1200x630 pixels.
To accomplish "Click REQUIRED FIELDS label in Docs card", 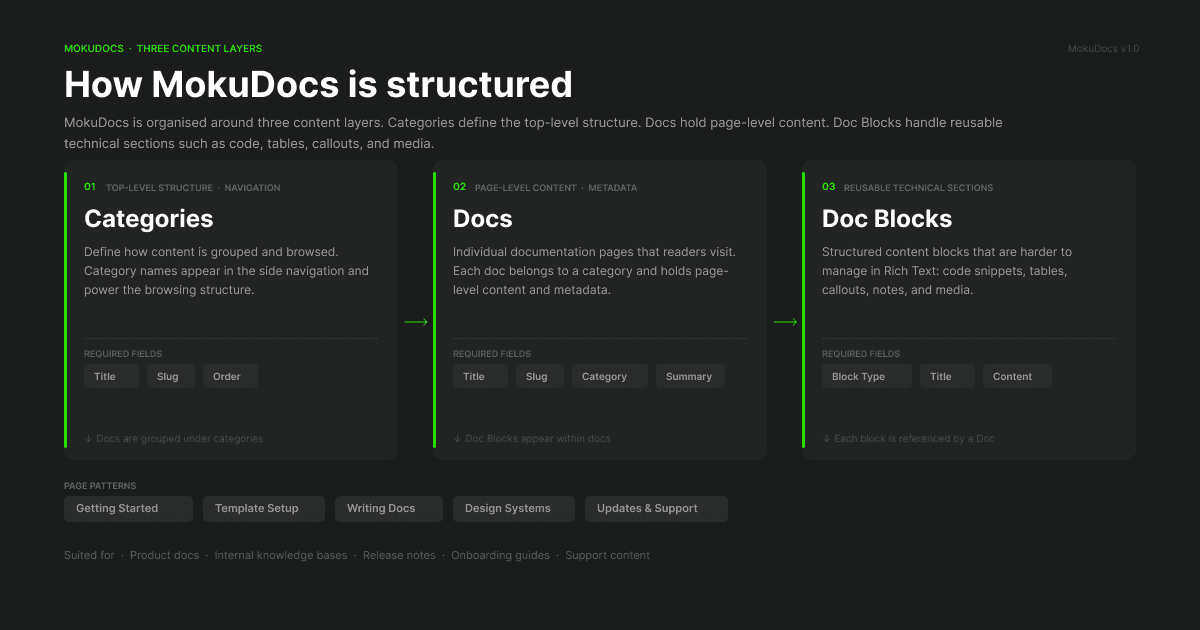I will click(x=492, y=354).
